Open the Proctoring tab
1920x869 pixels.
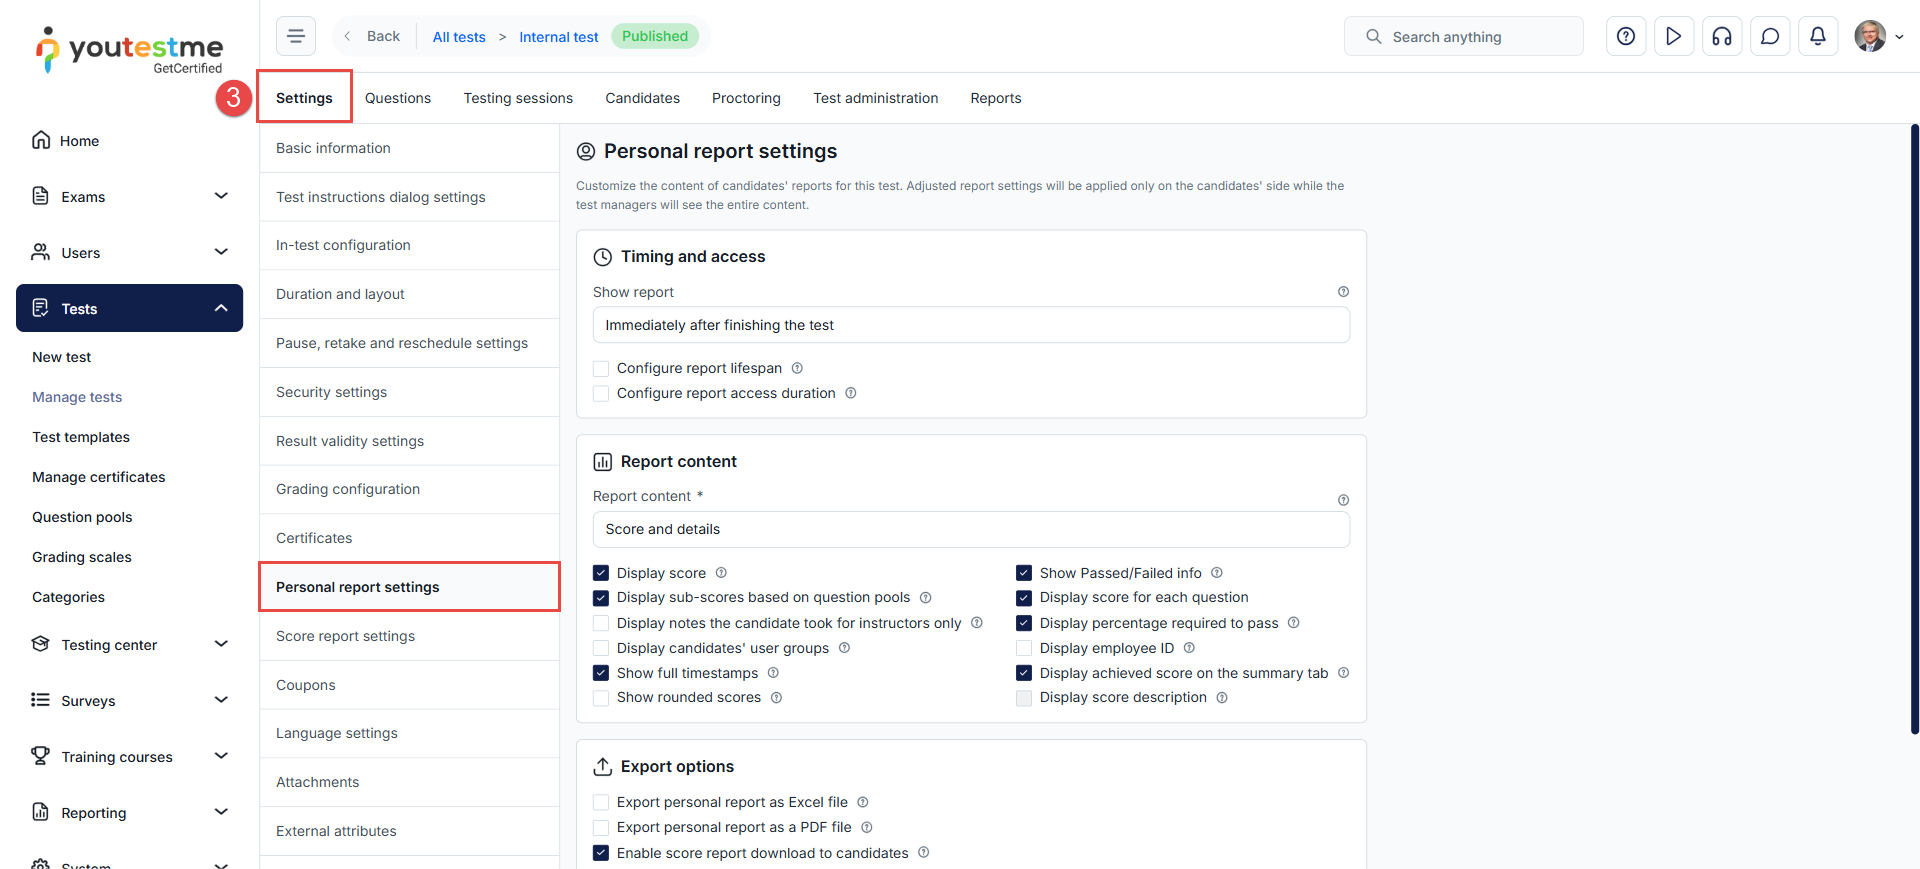click(746, 98)
